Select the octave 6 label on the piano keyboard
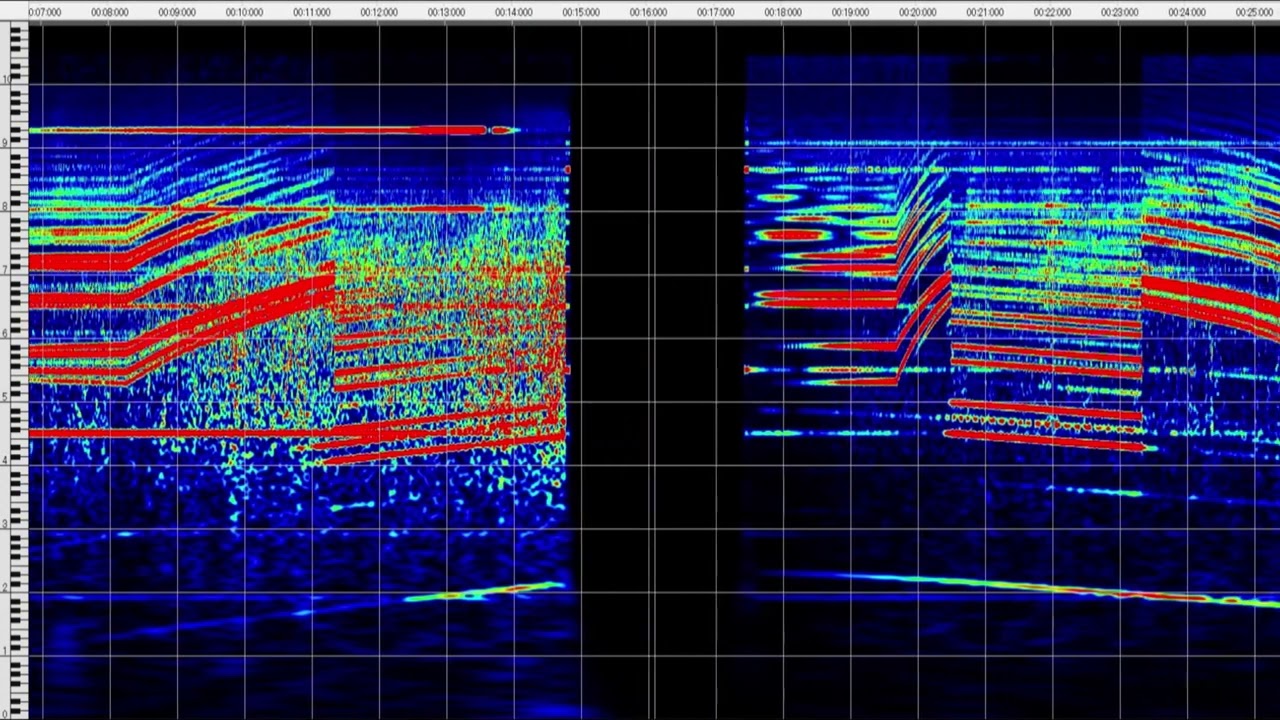Screen dimensions: 1280x720 6,333
